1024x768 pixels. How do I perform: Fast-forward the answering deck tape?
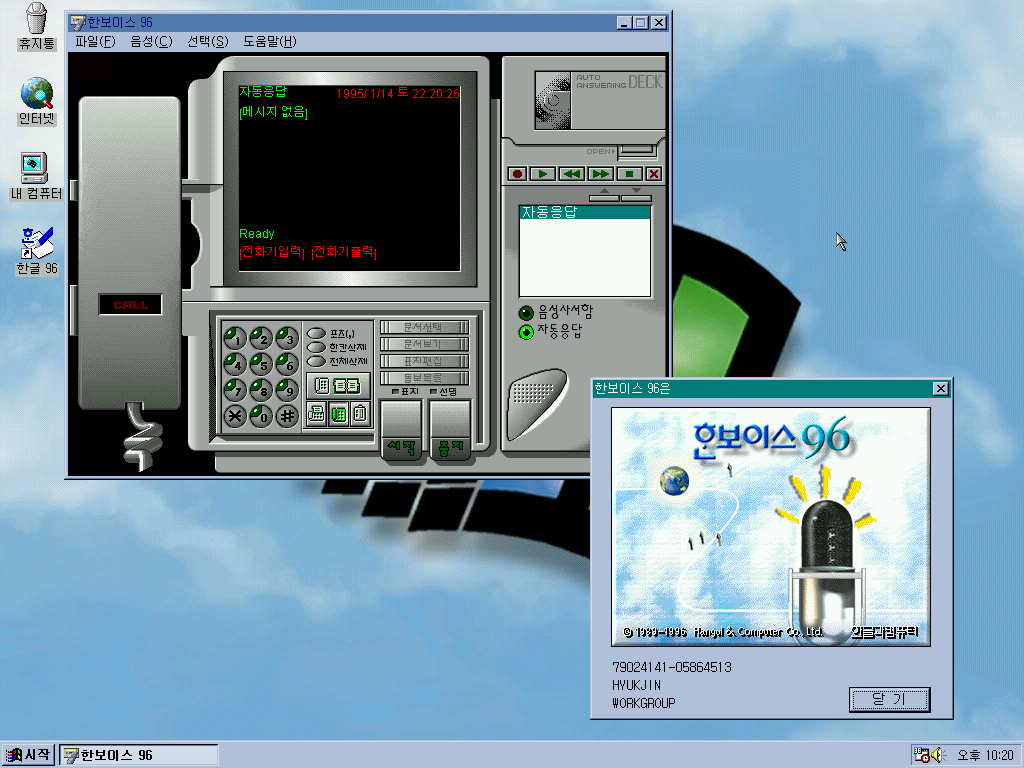[600, 174]
